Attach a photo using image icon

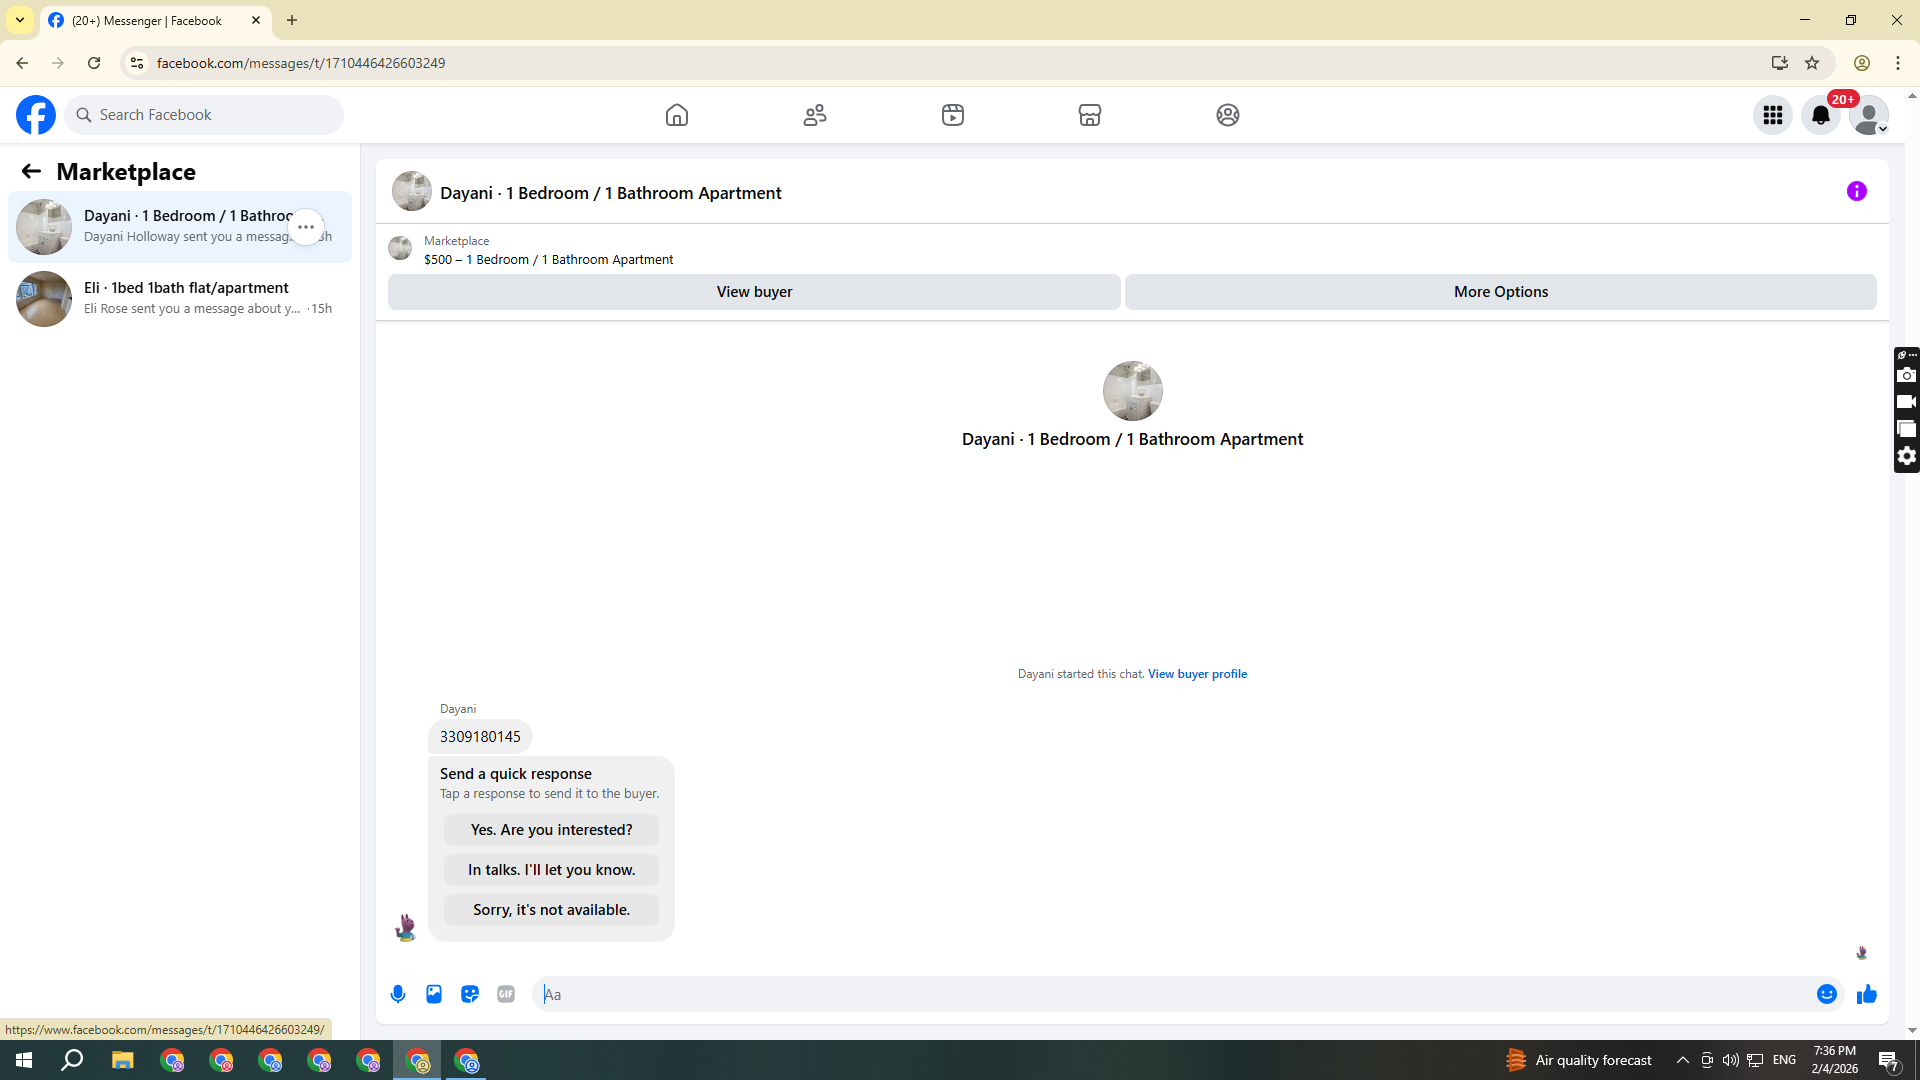434,994
